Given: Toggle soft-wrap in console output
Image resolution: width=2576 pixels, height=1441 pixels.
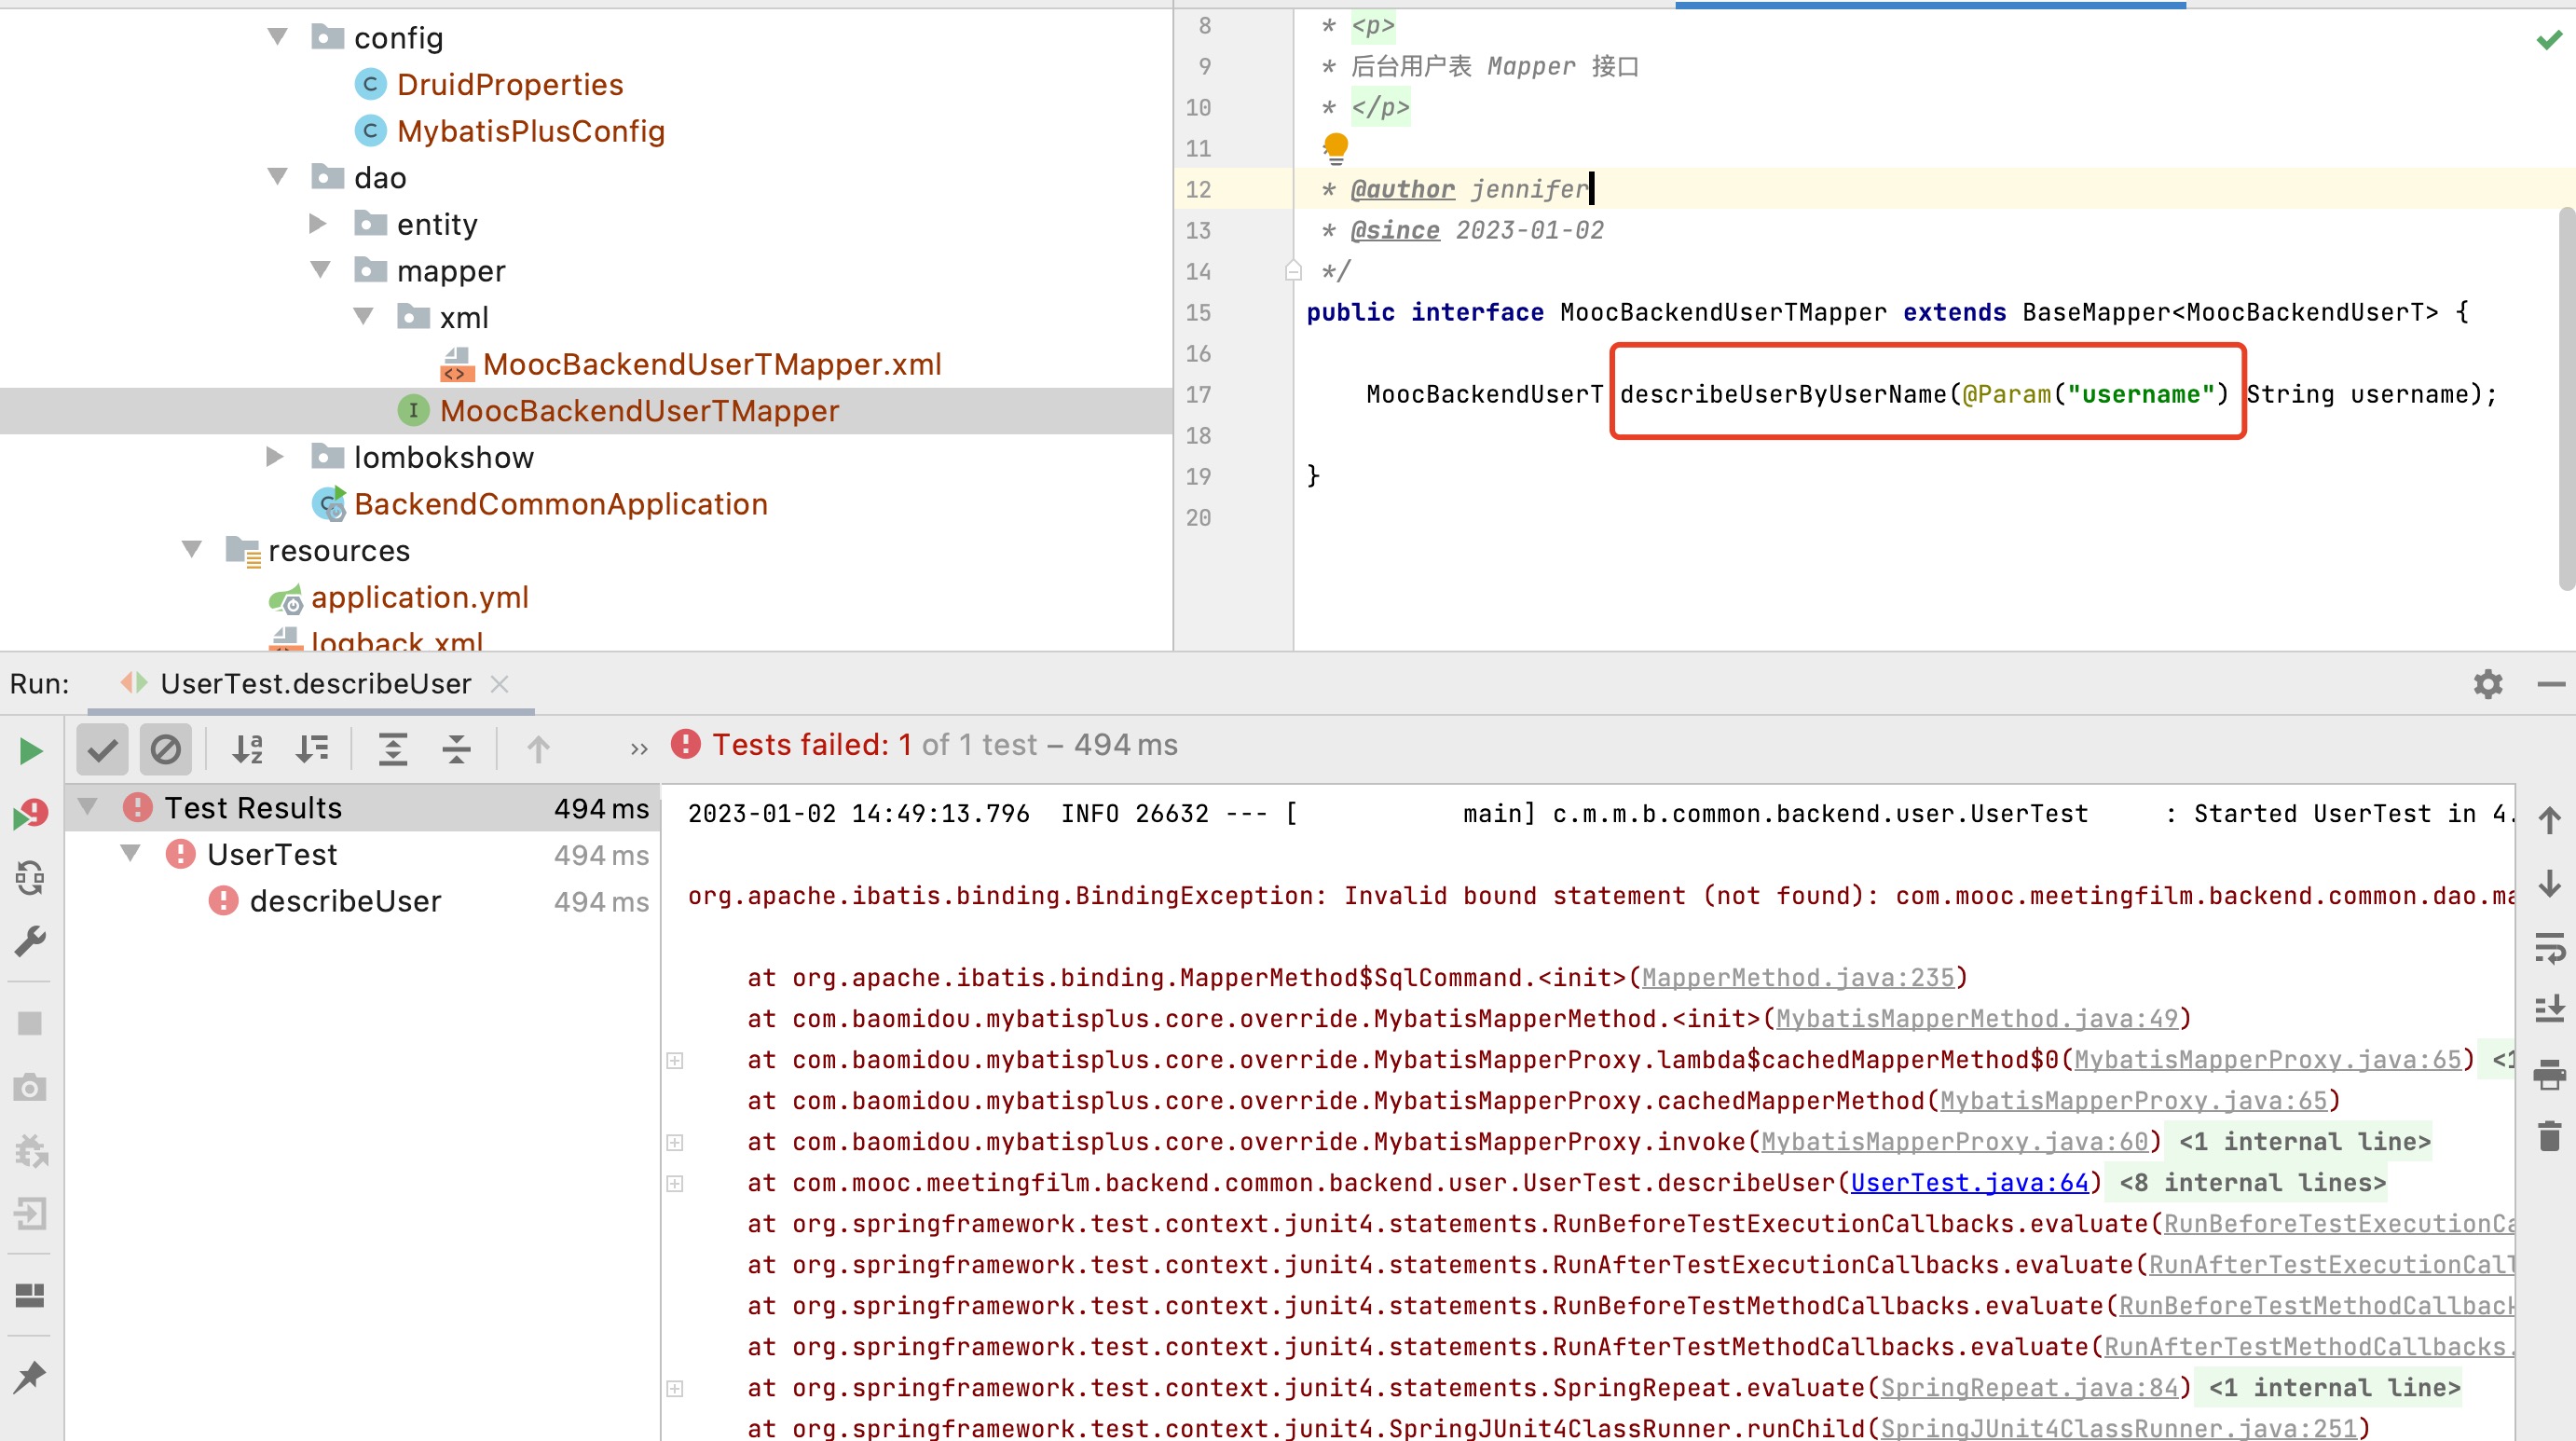Looking at the screenshot, I should tap(2549, 947).
